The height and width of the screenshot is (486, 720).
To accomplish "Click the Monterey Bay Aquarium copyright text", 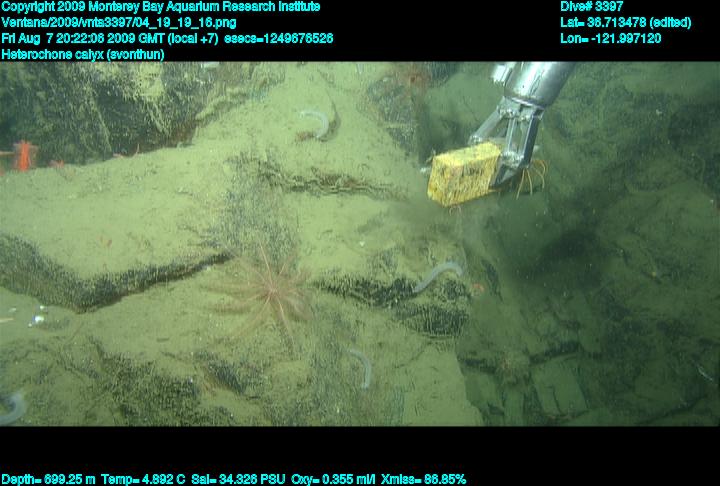I will (x=161, y=7).
